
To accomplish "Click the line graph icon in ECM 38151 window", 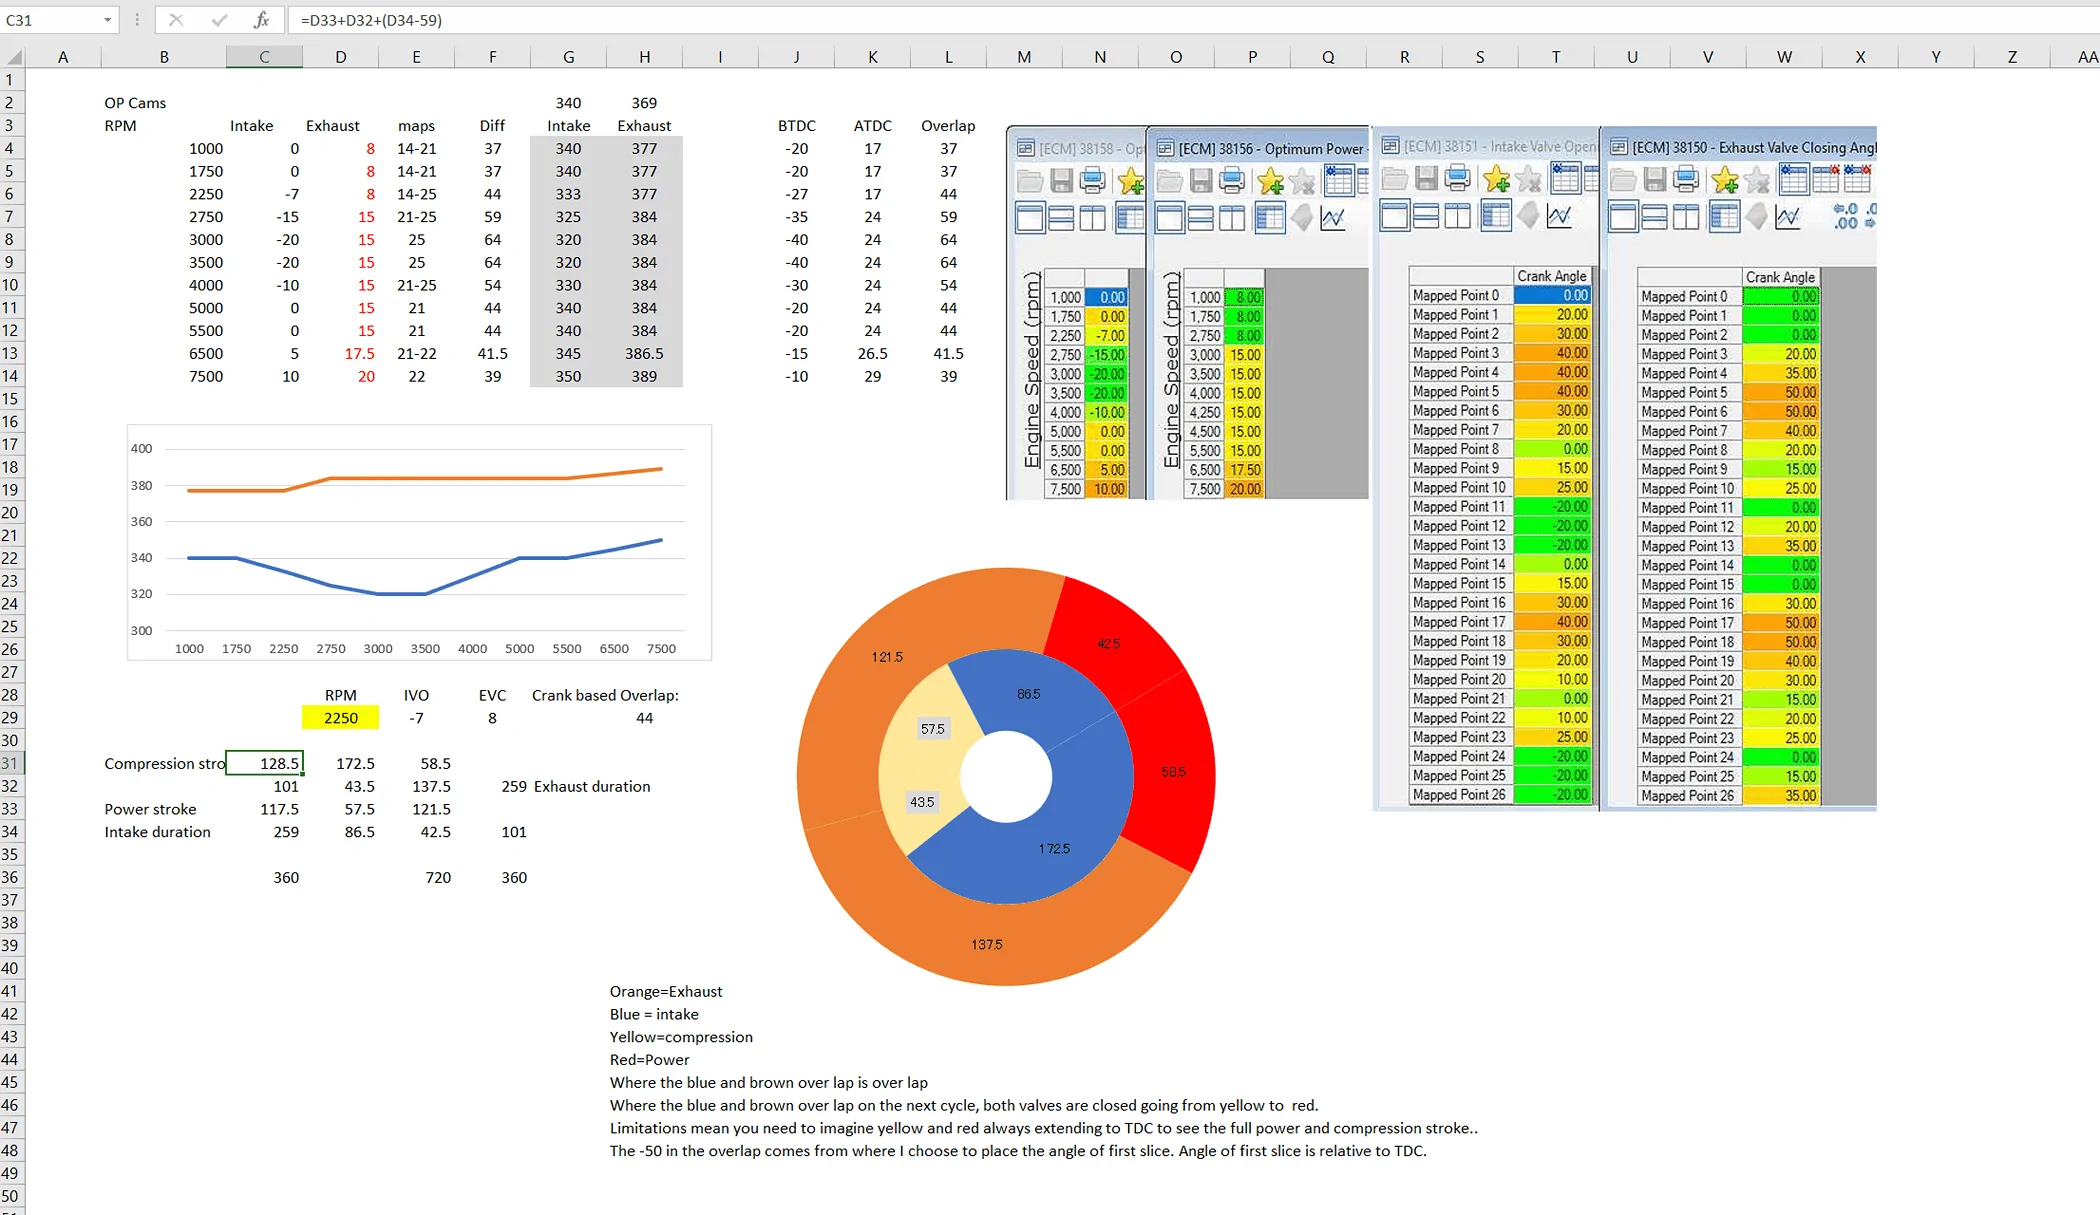I will [1559, 216].
